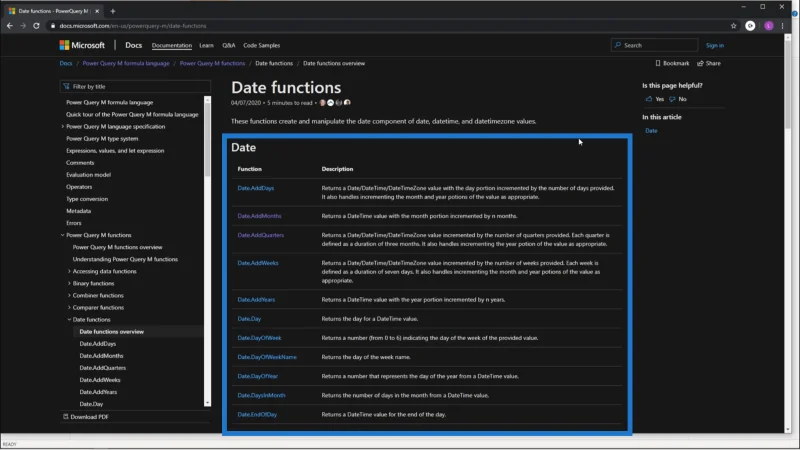Click the Yes thumbs-up feedback button
This screenshot has height=450, width=800.
point(655,99)
